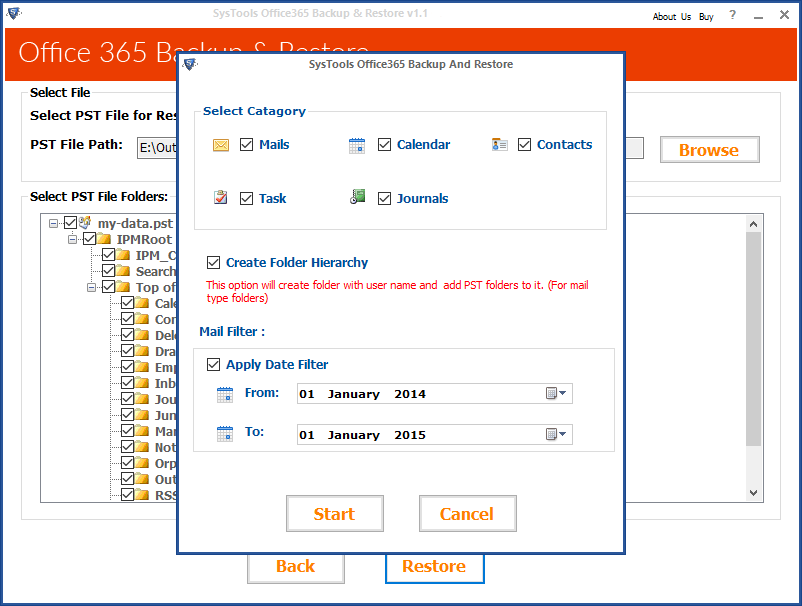Click scroll down arrow of folder list
Image resolution: width=802 pixels, height=606 pixels.
(x=753, y=493)
